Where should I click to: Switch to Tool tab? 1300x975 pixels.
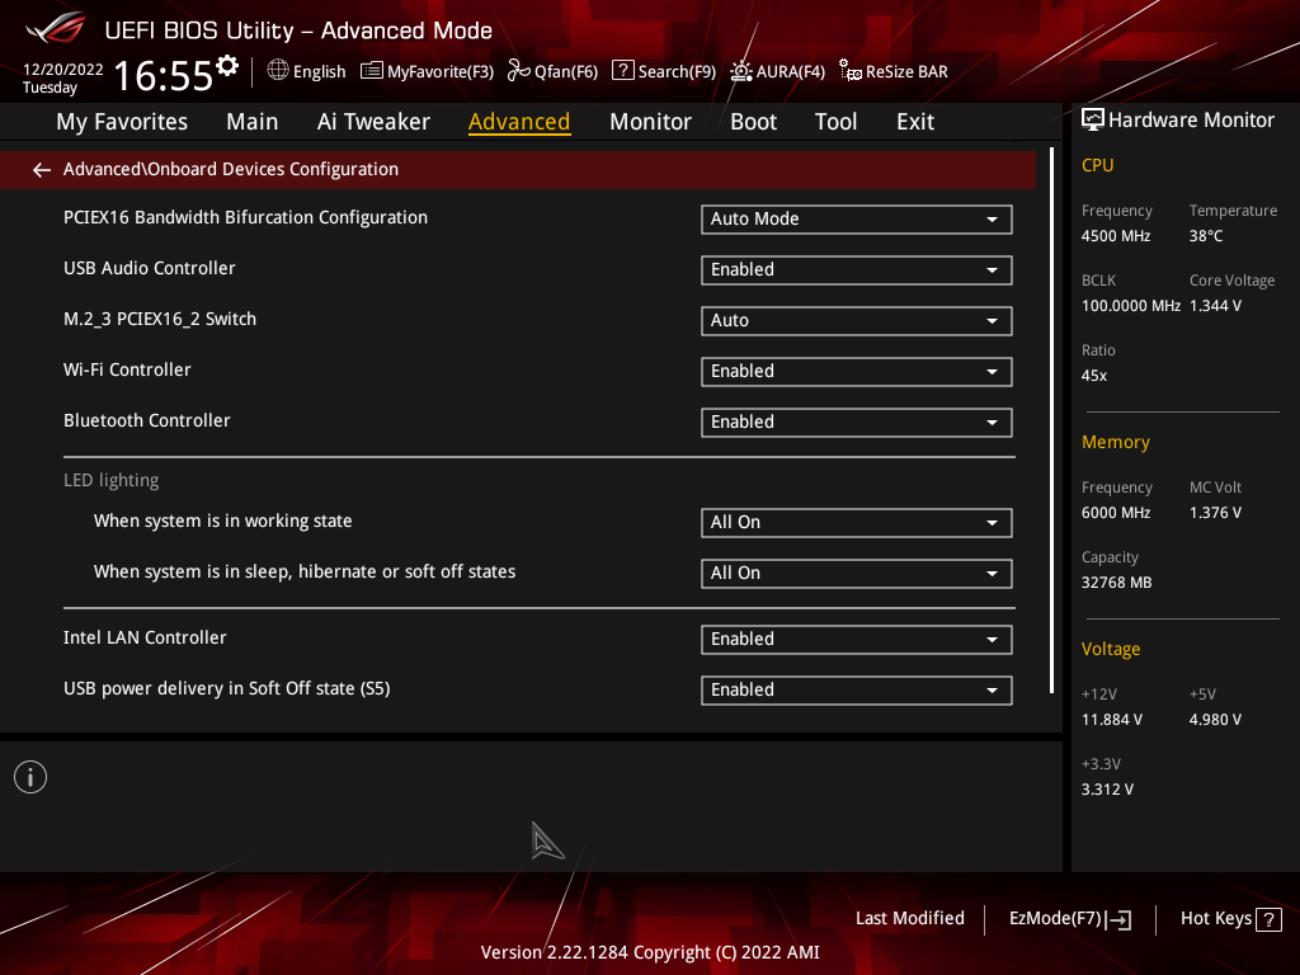(x=835, y=122)
